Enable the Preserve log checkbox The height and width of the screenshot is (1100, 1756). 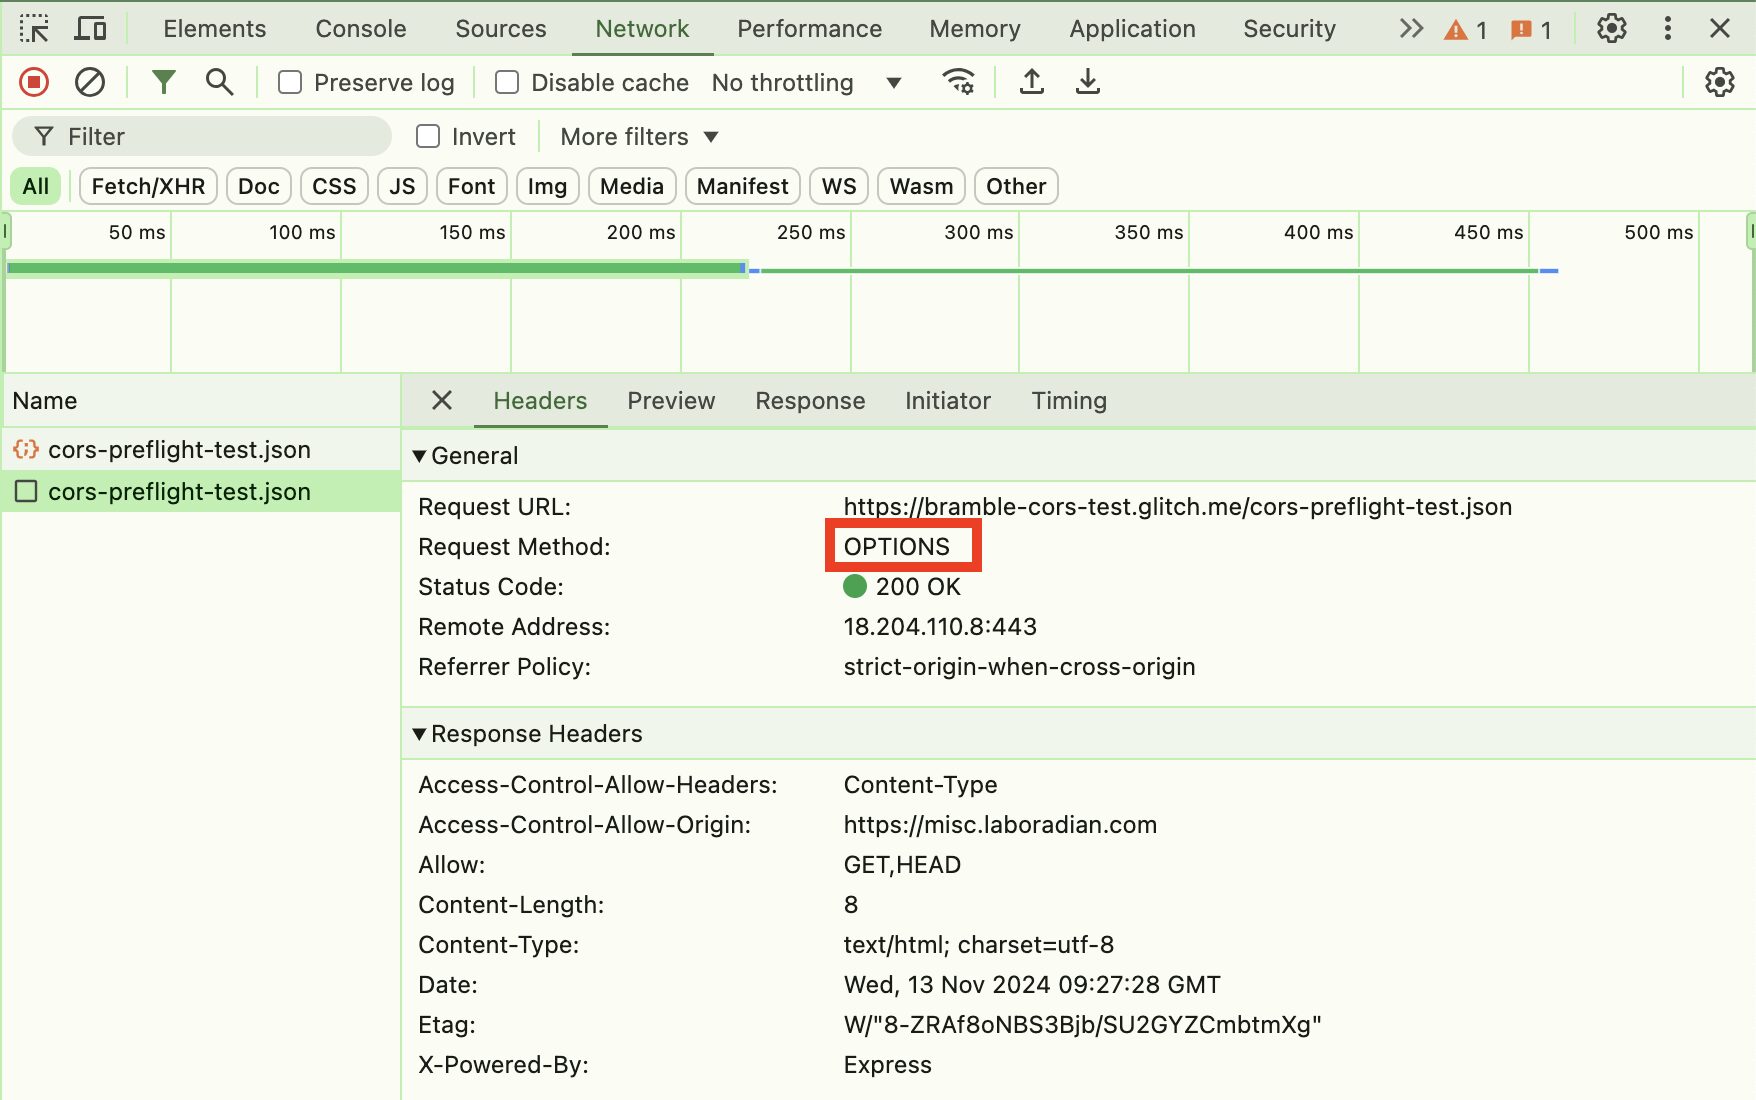coord(290,82)
